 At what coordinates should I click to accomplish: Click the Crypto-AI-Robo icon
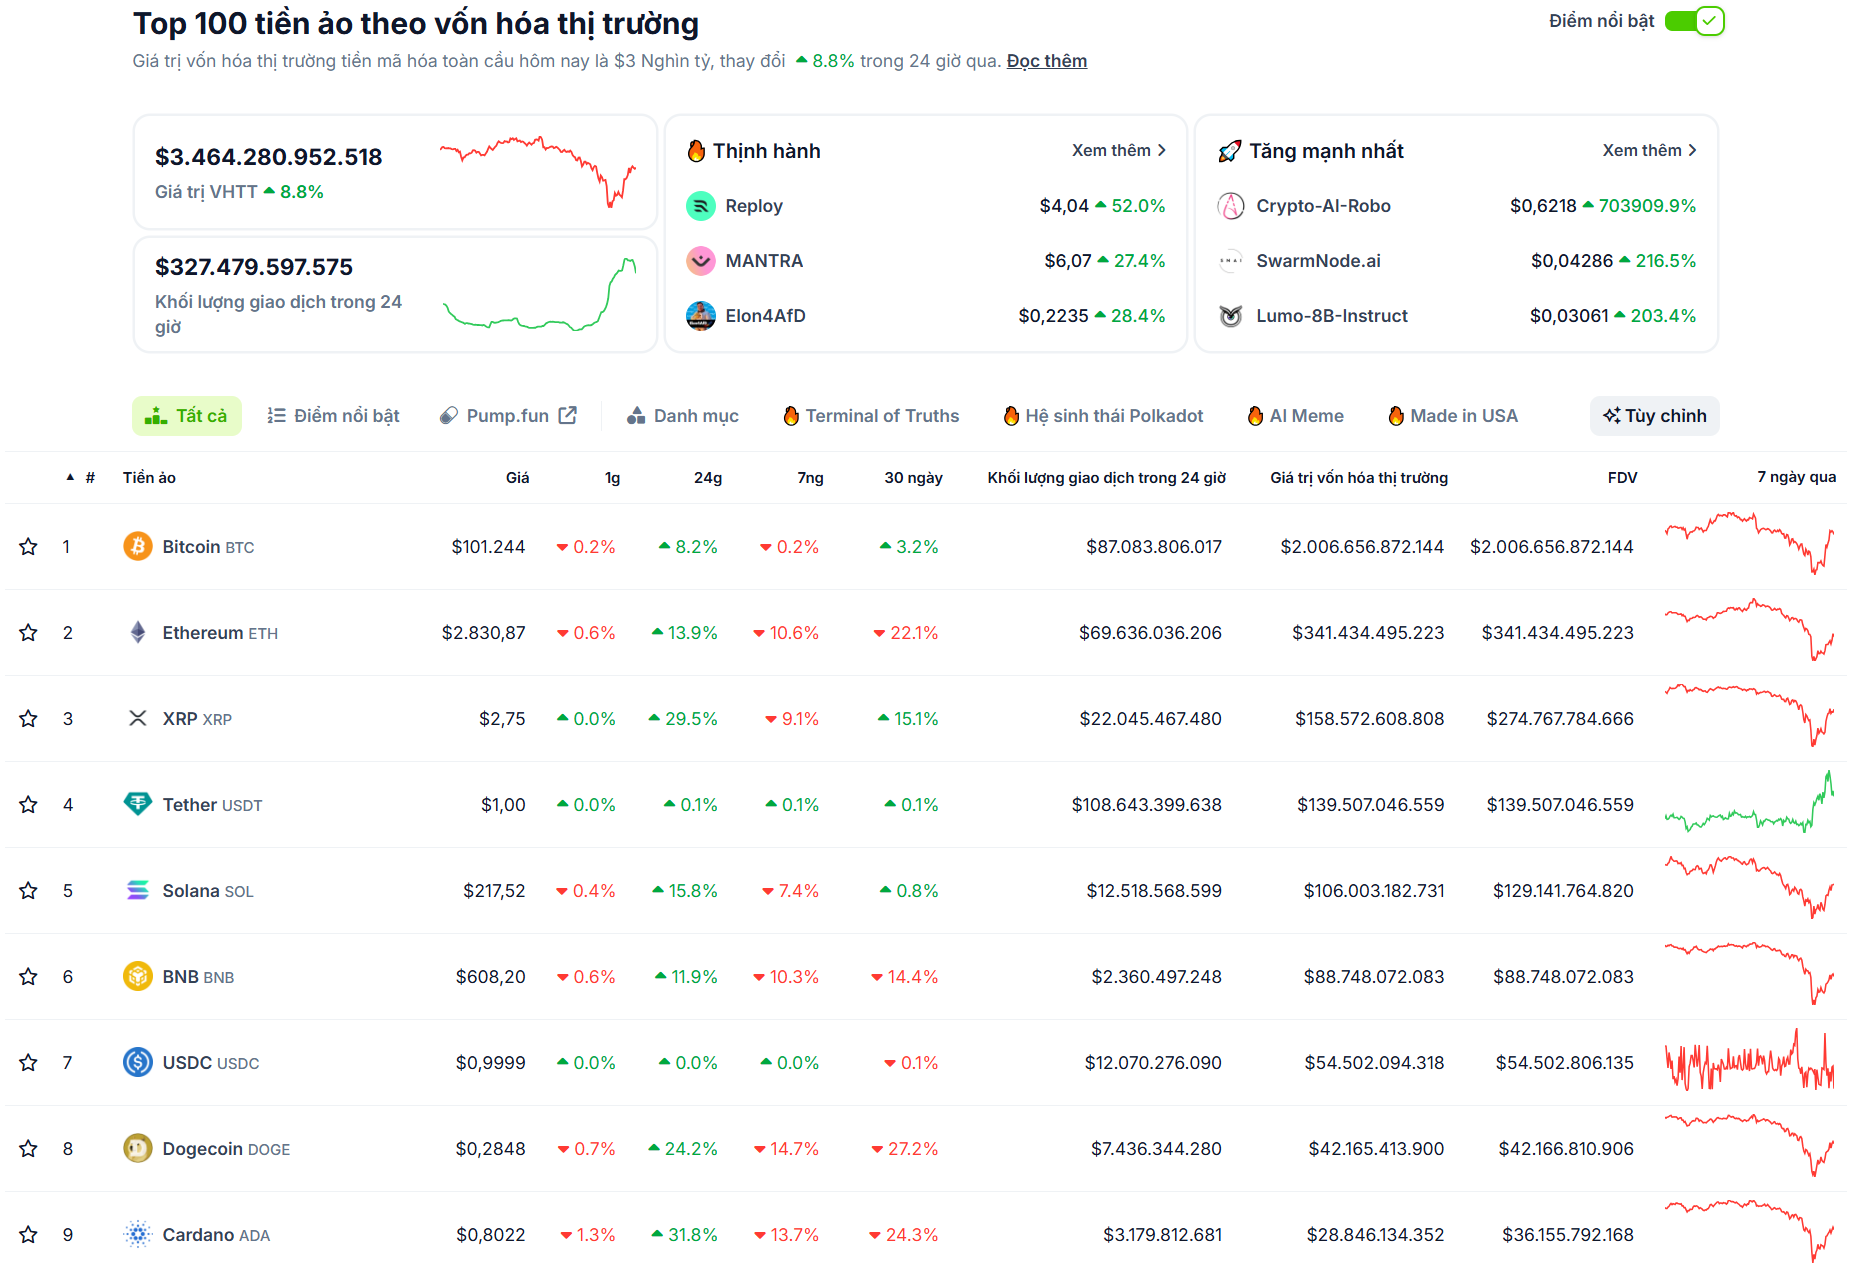tap(1231, 206)
